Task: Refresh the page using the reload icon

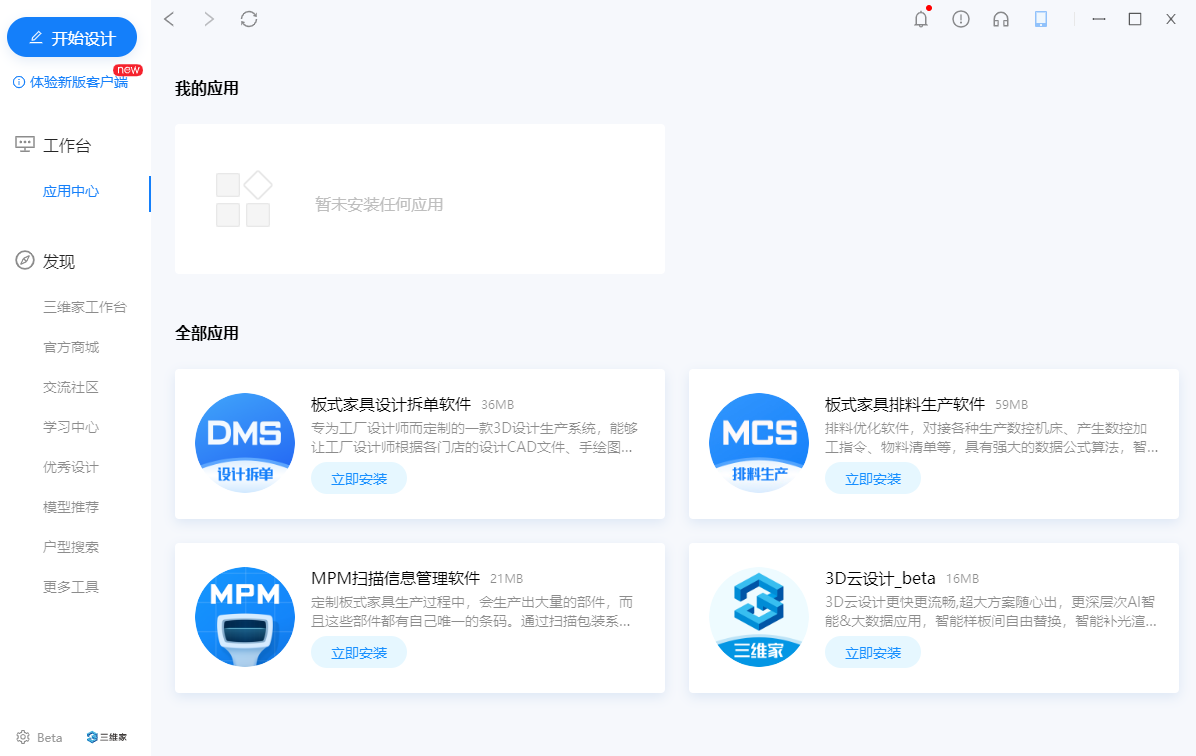Action: tap(249, 19)
